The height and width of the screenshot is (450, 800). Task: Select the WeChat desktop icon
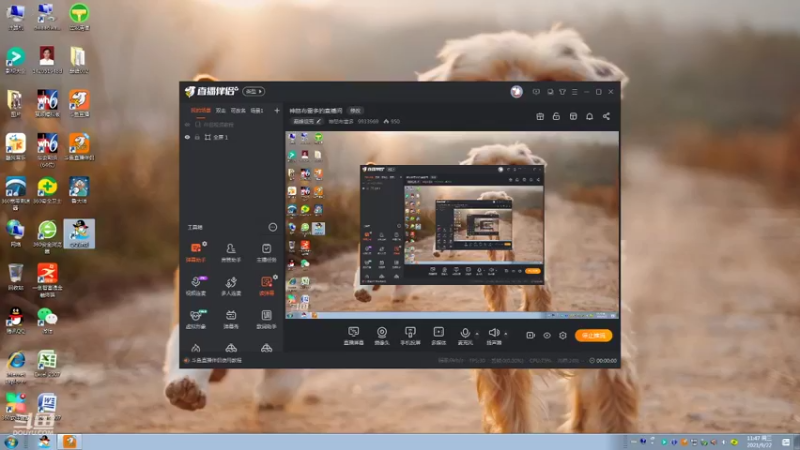pos(47,320)
